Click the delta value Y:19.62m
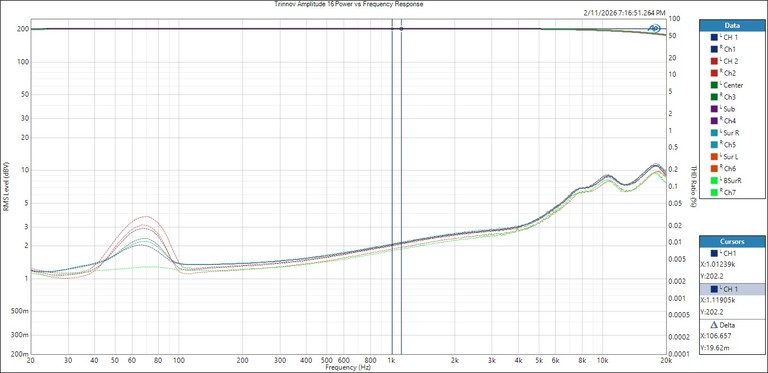Viewport: 768px width, 373px height. [x=714, y=348]
